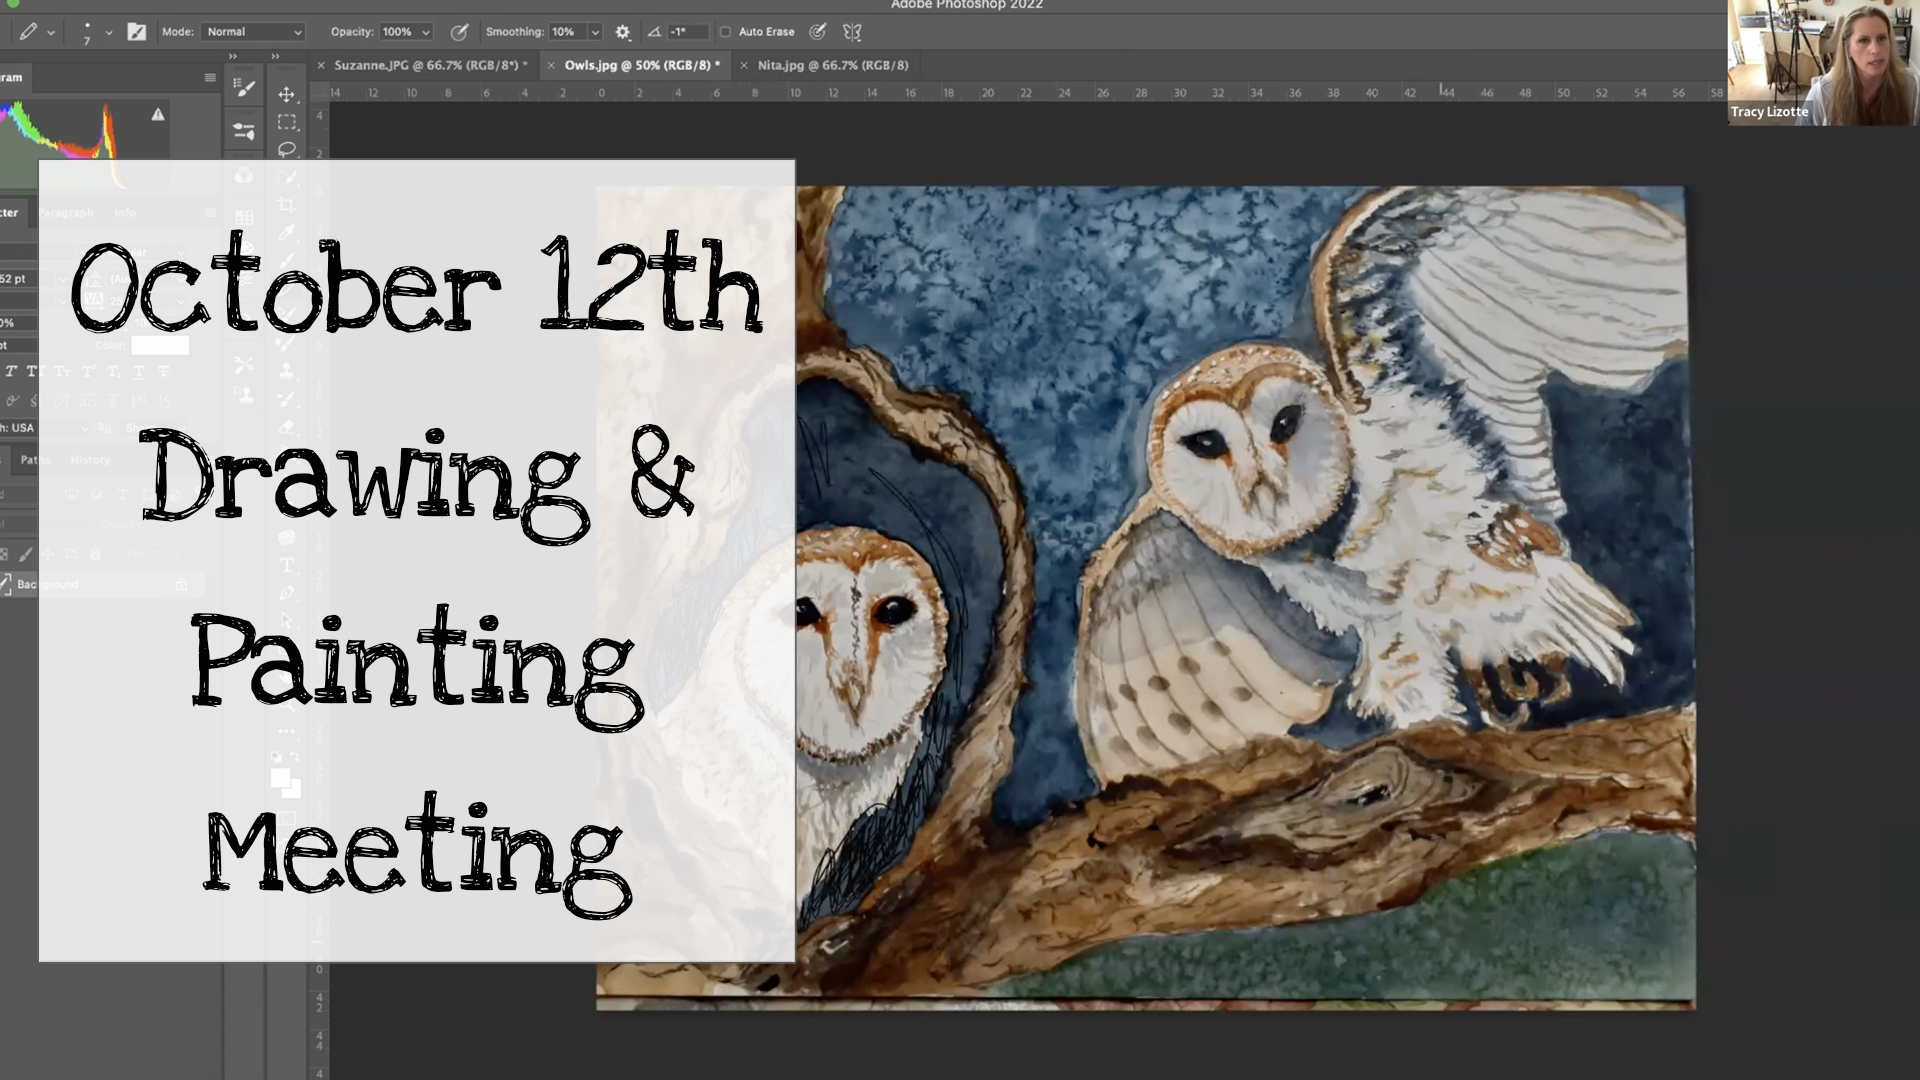Expand the arrow beside the Pencil tool preset
This screenshot has height=1080, width=1920.
[x=51, y=33]
